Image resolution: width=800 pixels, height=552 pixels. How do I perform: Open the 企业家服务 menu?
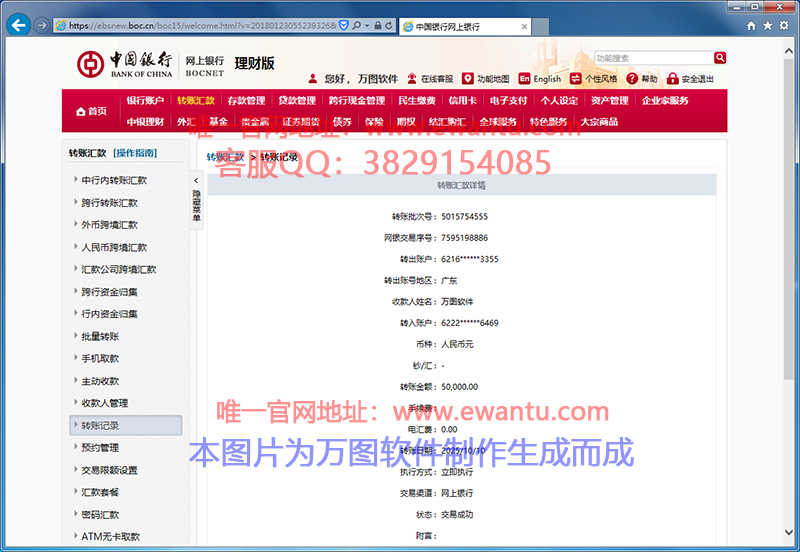click(x=665, y=101)
